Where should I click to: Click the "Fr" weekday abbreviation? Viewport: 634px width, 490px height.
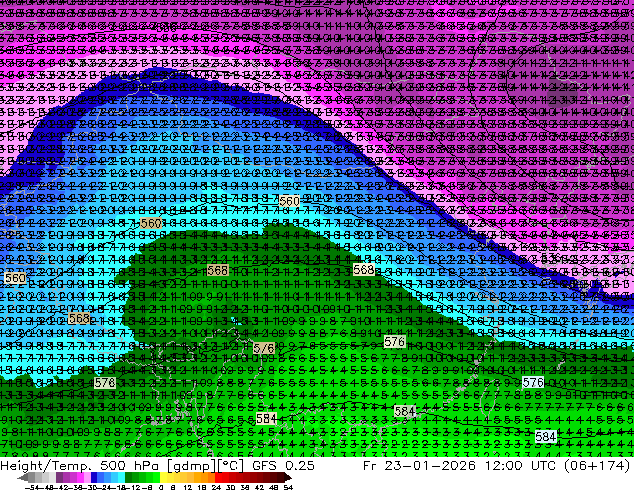(370, 465)
